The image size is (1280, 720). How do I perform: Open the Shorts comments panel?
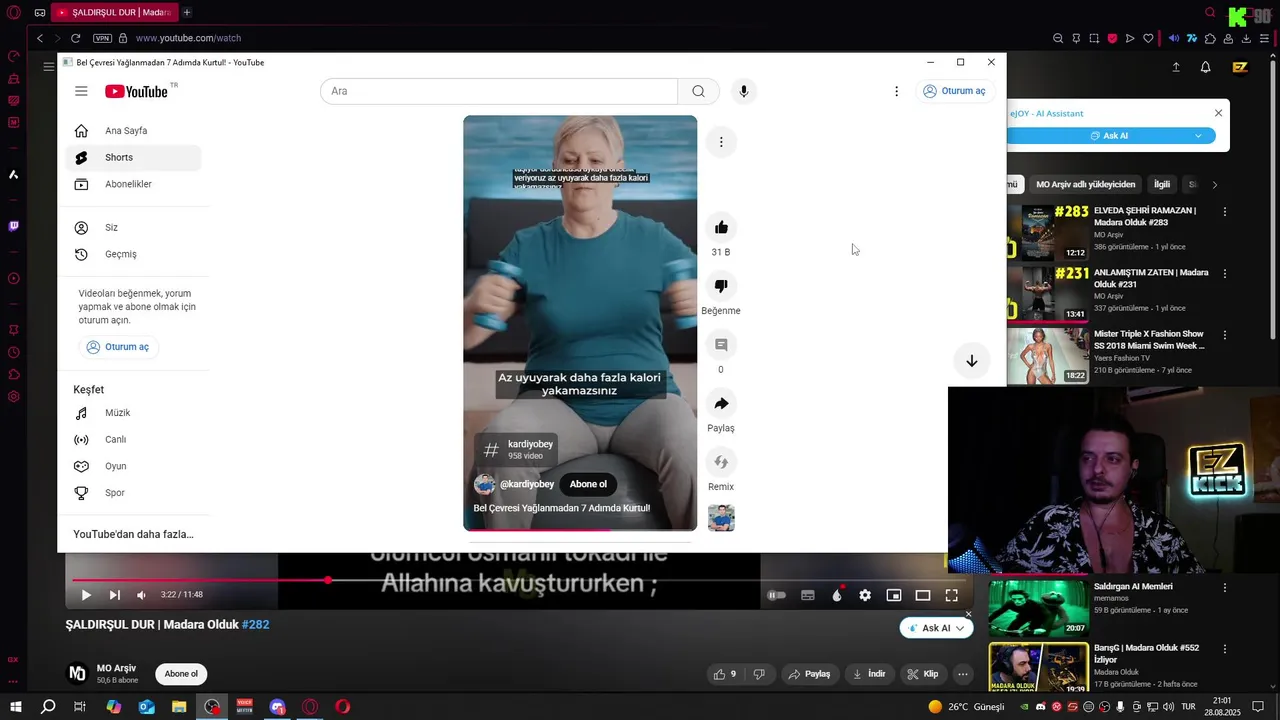click(721, 345)
